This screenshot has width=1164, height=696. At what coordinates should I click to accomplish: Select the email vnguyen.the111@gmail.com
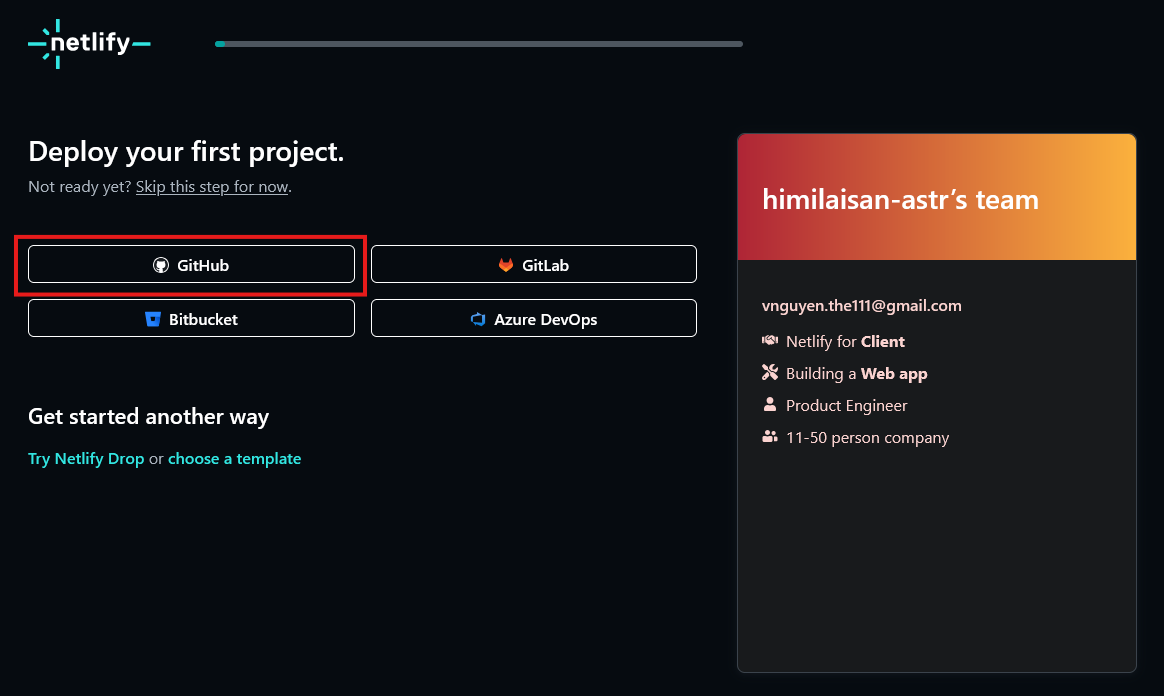[x=861, y=306]
